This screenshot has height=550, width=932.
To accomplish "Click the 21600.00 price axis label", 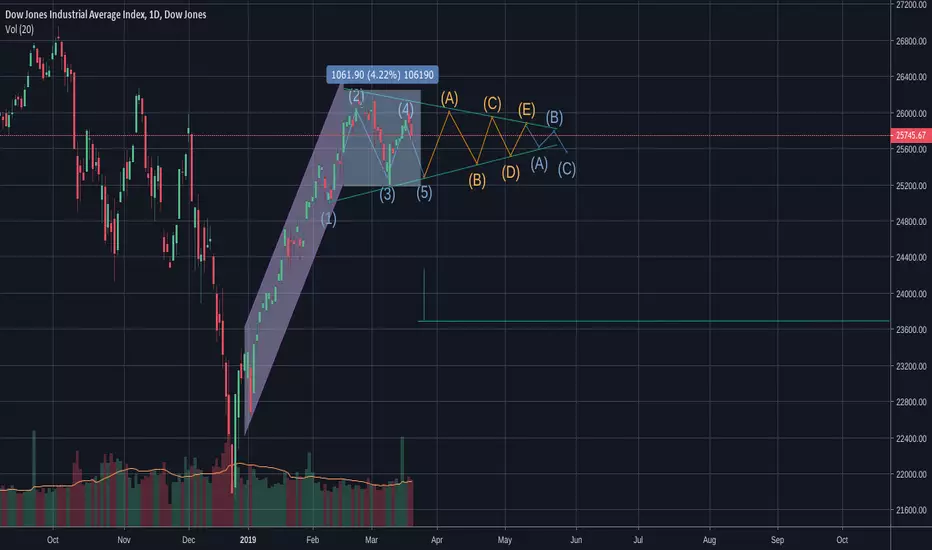I will tap(911, 510).
